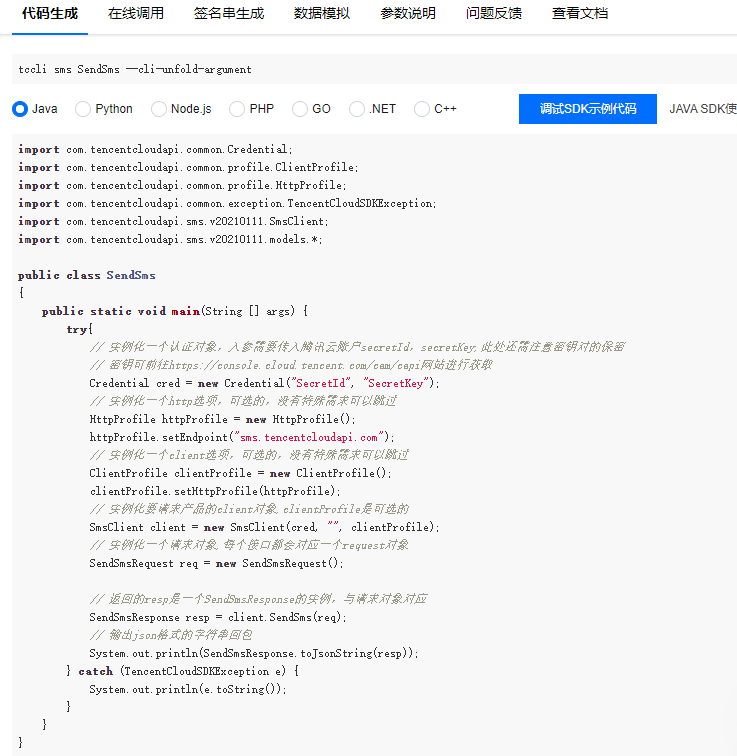Image resolution: width=737 pixels, height=756 pixels.
Task: Click the import ClientProfile code line
Action: tap(188, 167)
